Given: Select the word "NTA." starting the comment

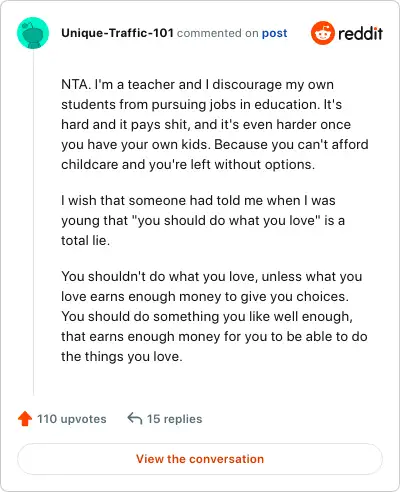Looking at the screenshot, I should pyautogui.click(x=76, y=84).
